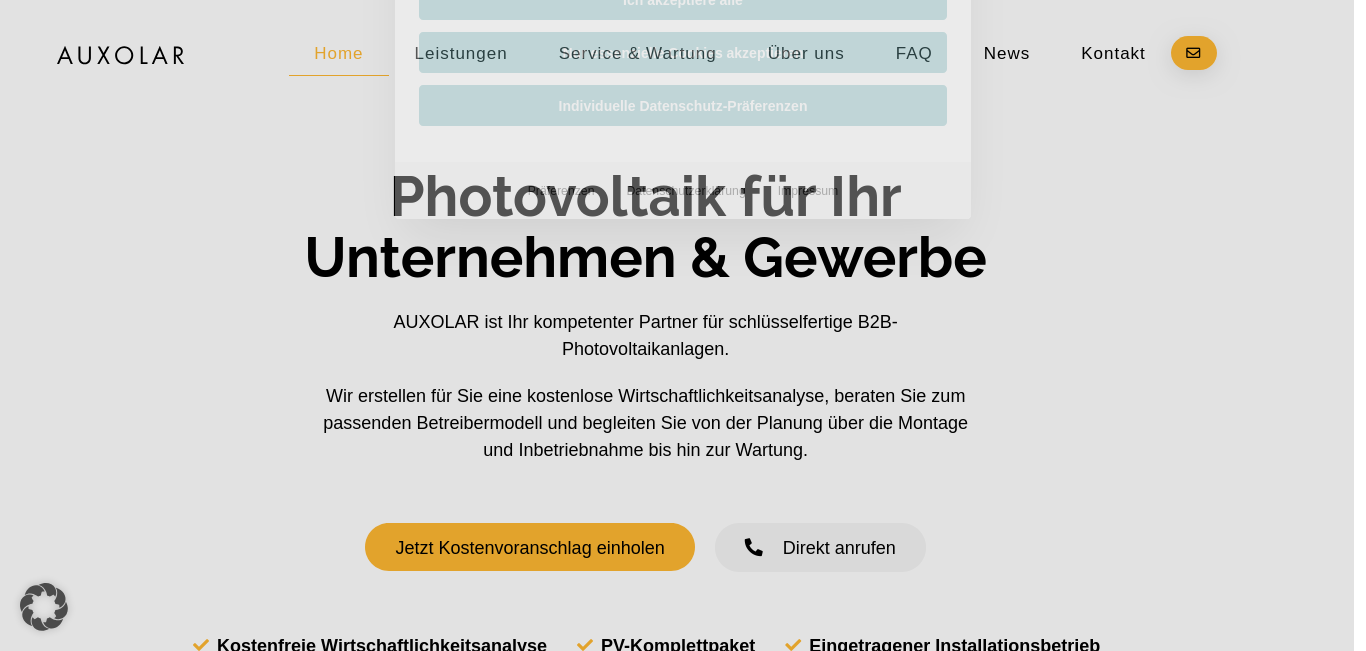Navigate to the FAQ page
Screen dimensions: 1366x651
point(914,54)
